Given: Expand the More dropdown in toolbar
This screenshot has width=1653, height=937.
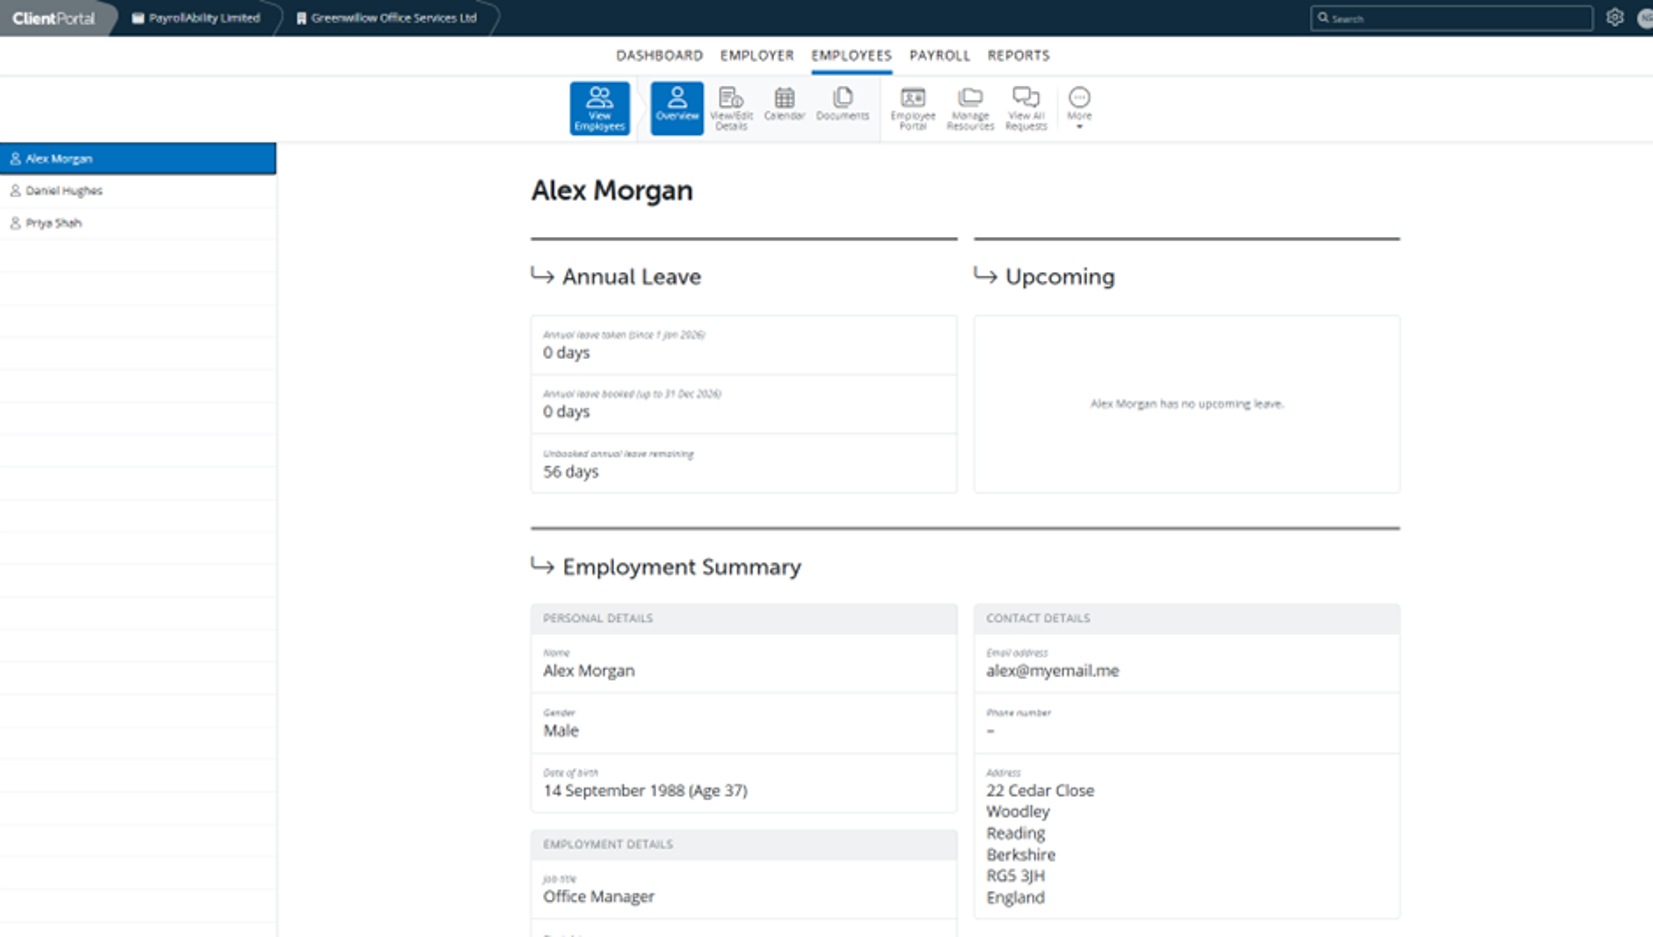Looking at the screenshot, I should (x=1079, y=108).
